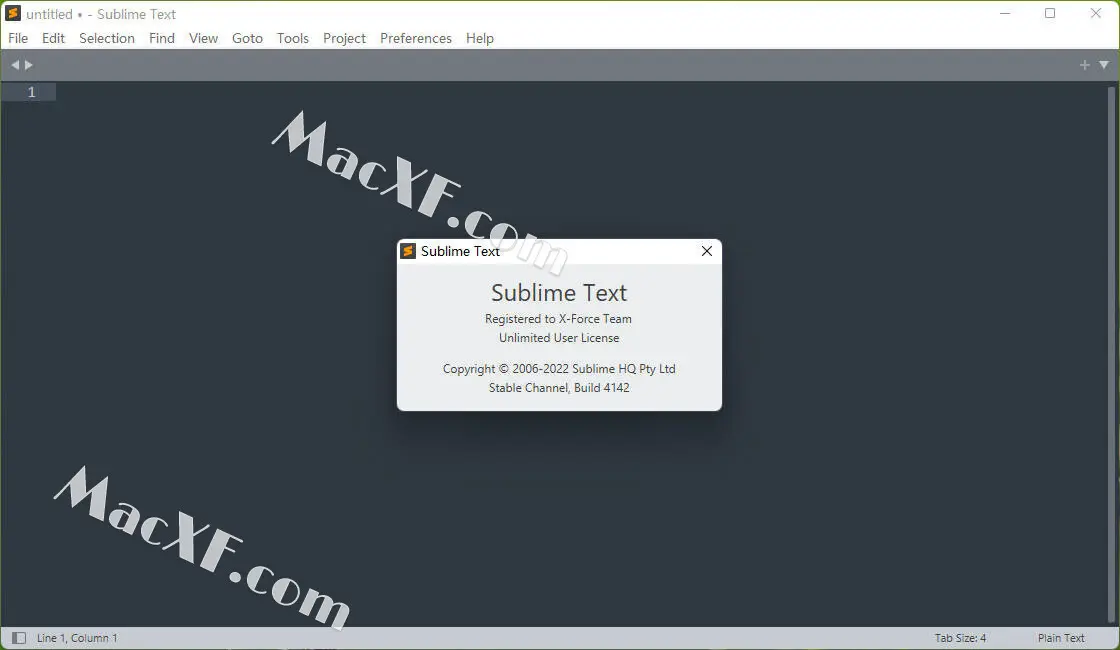Open the Tools menu
This screenshot has height=650, width=1120.
pos(293,39)
